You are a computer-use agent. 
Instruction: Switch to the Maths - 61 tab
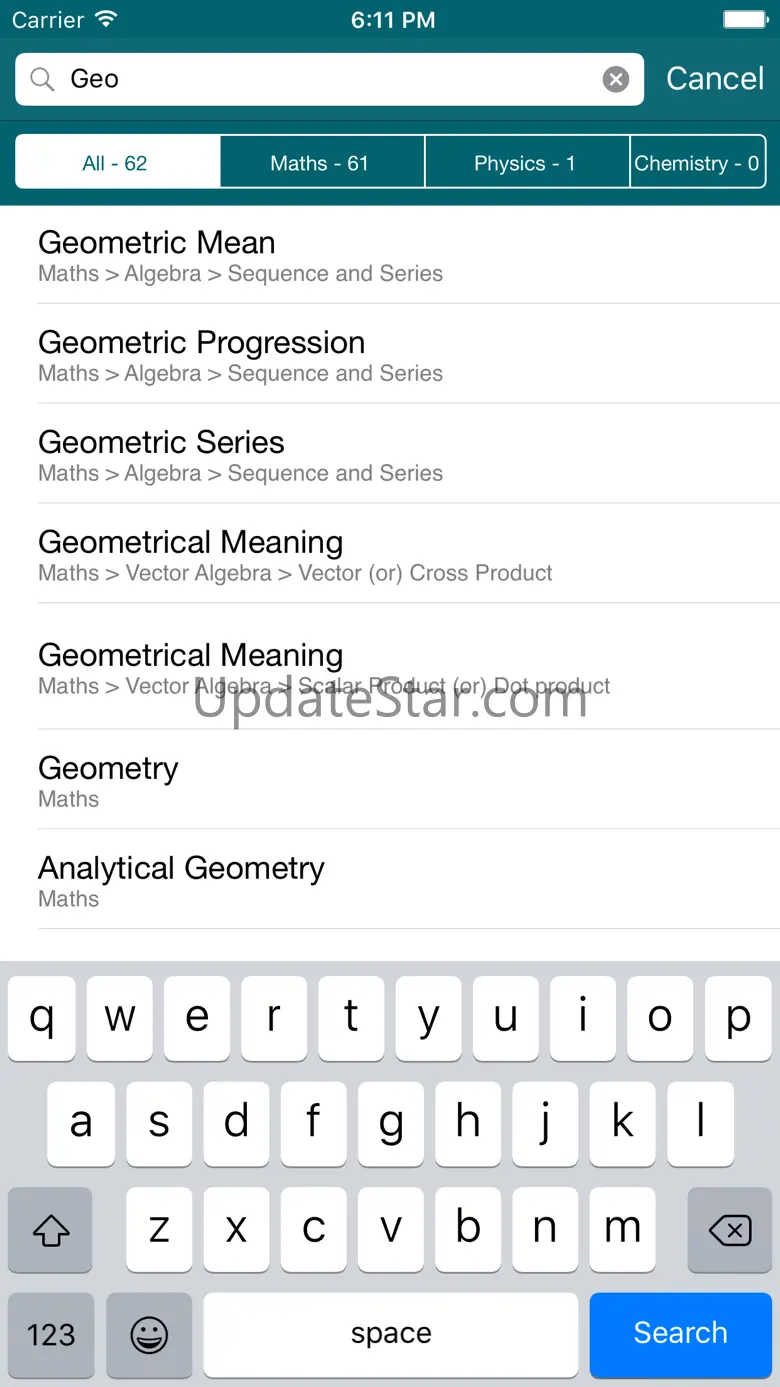[321, 163]
